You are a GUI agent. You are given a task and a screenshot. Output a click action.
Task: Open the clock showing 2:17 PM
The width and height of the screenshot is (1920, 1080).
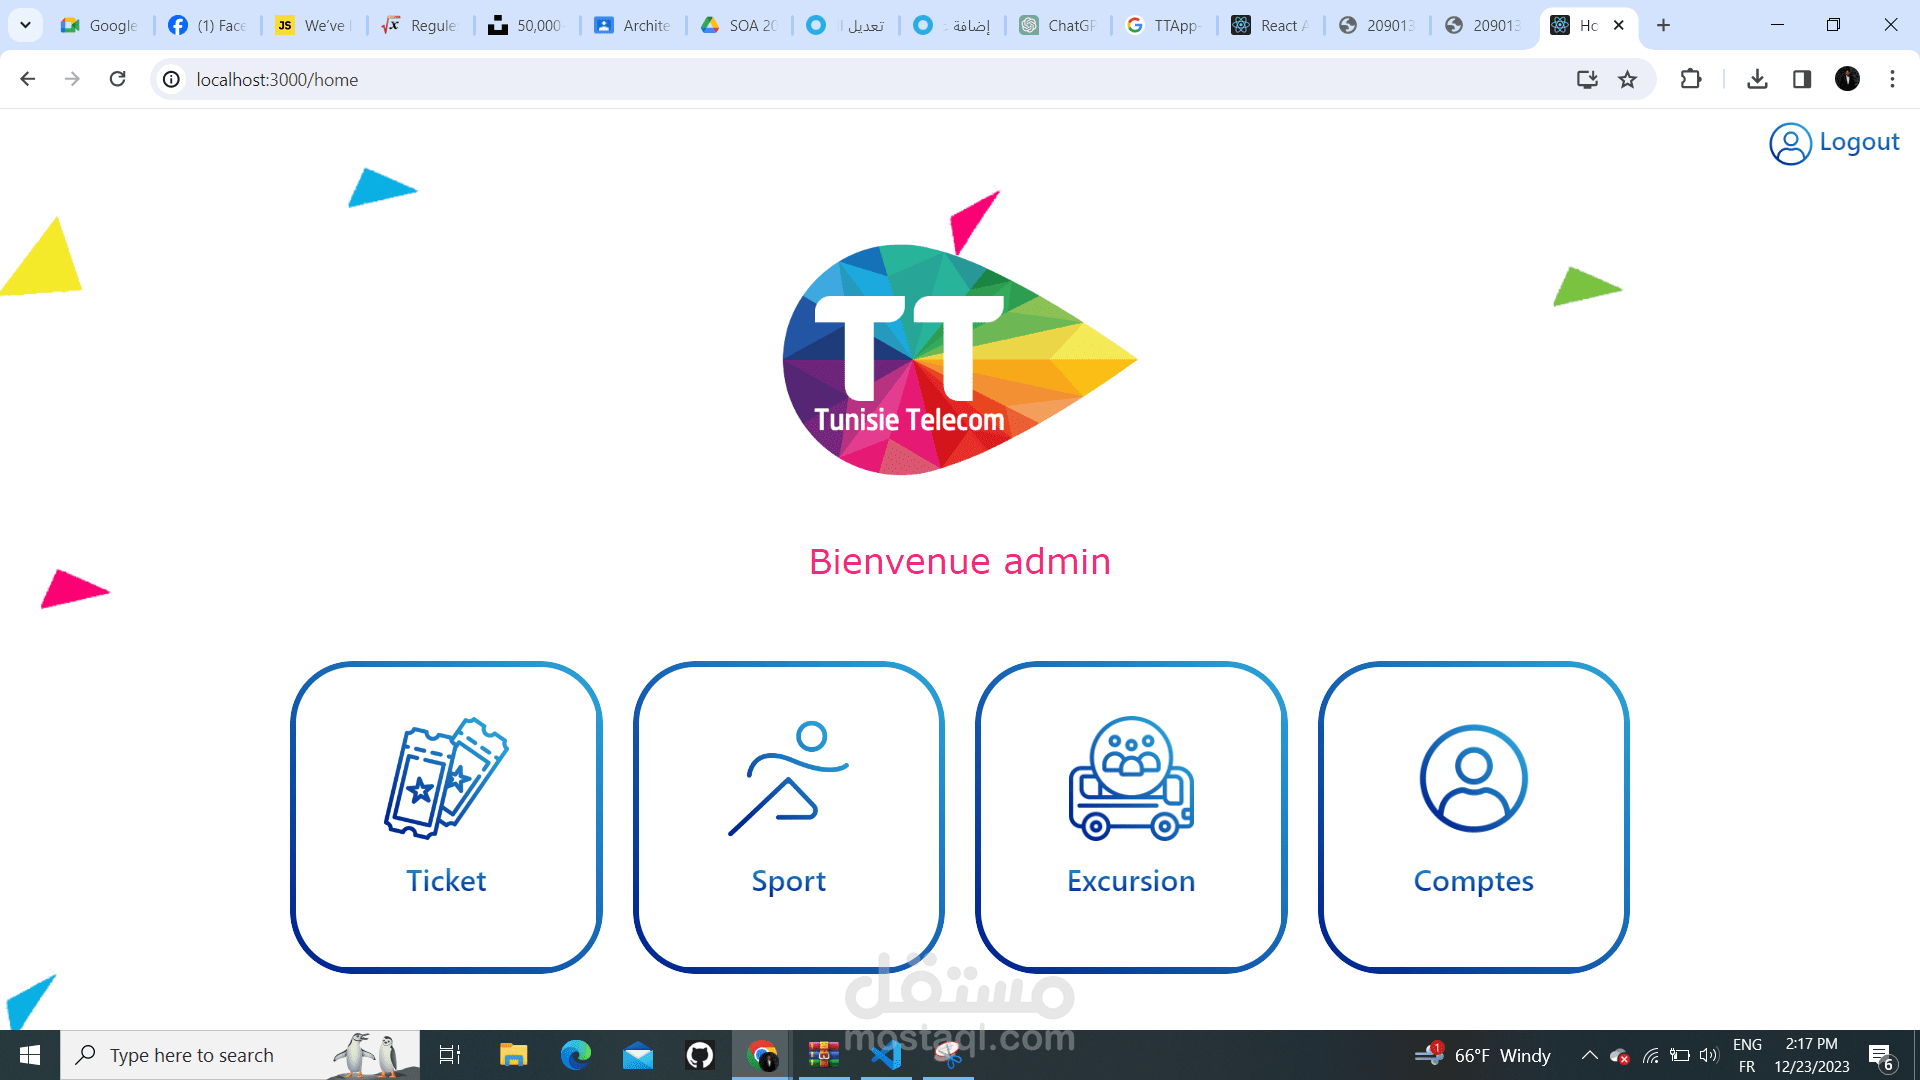pos(1812,1055)
